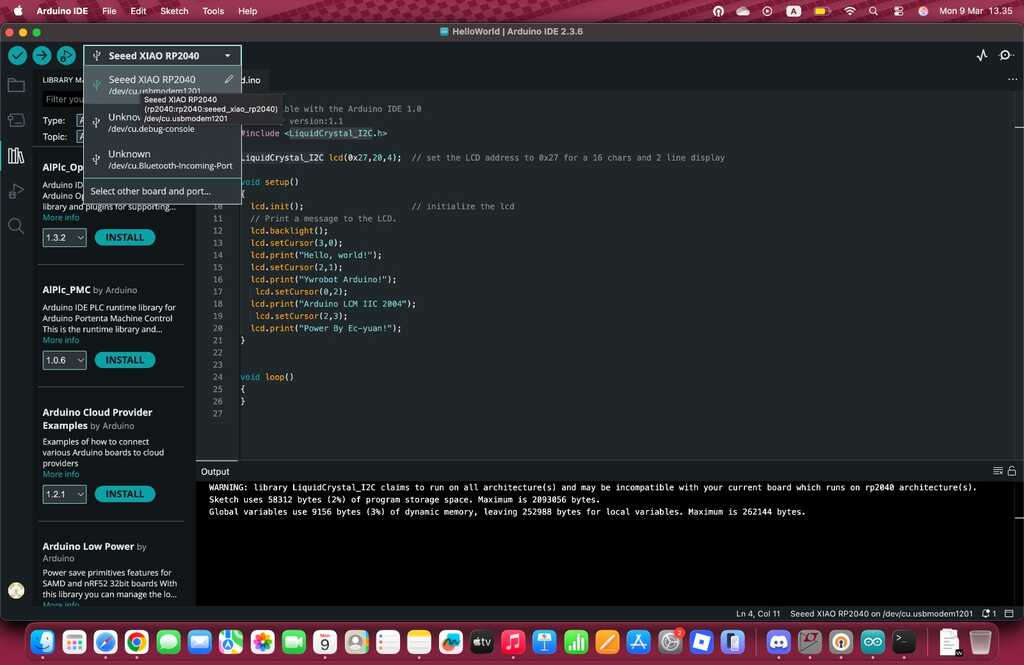
Task: Open Control Center in the menu bar
Action: tap(898, 11)
